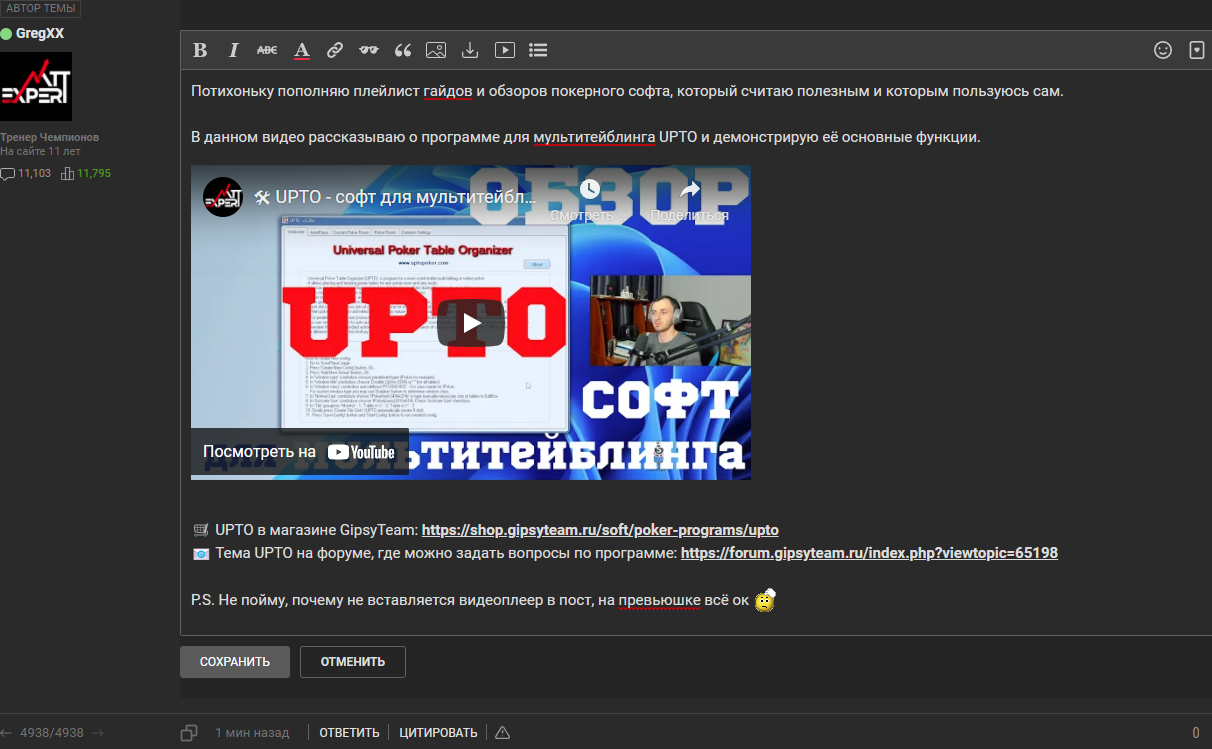This screenshot has height=749, width=1212.
Task: Open shop.gipsyteam.ru UPTO link
Action: (x=600, y=530)
